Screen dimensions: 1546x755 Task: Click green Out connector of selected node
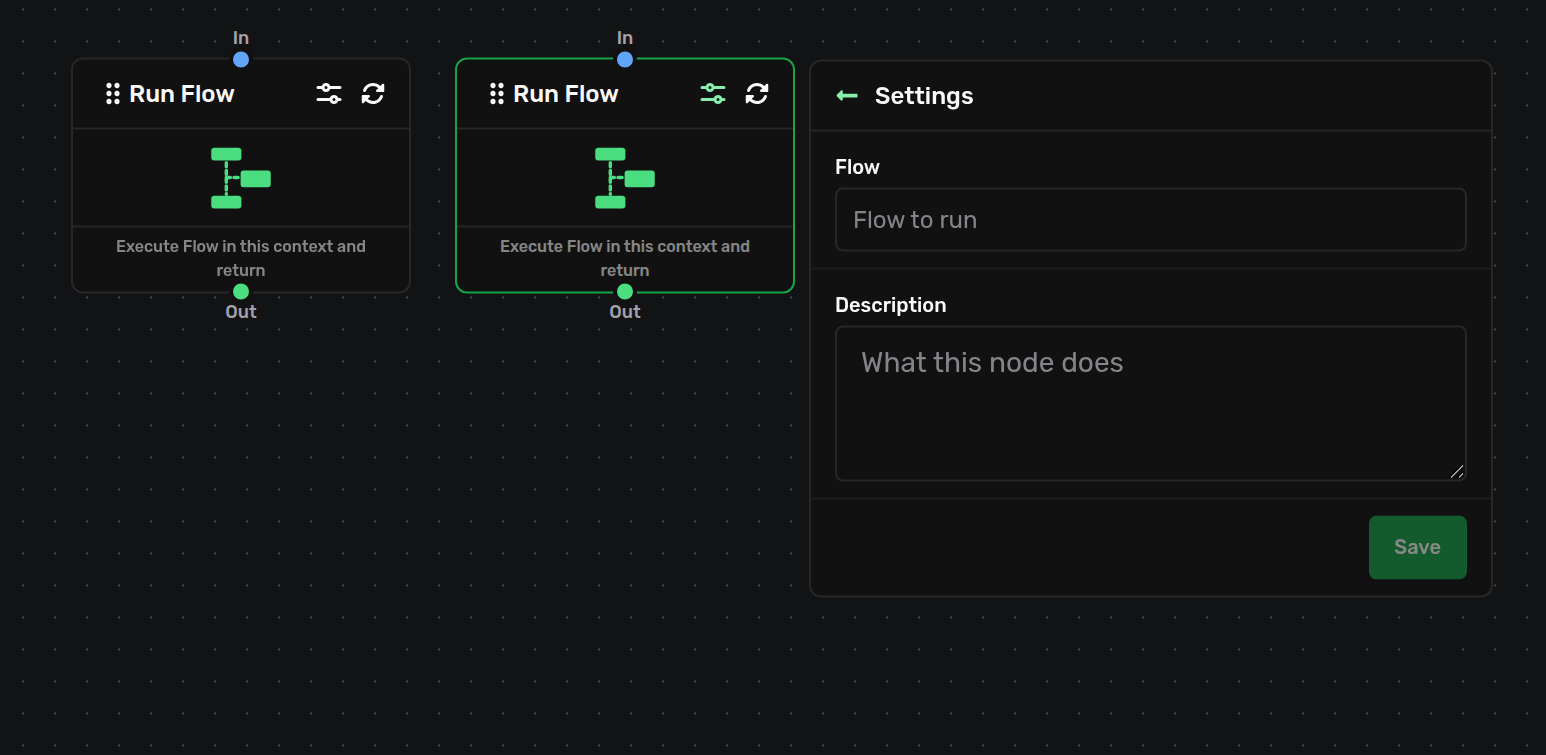pyautogui.click(x=625, y=291)
